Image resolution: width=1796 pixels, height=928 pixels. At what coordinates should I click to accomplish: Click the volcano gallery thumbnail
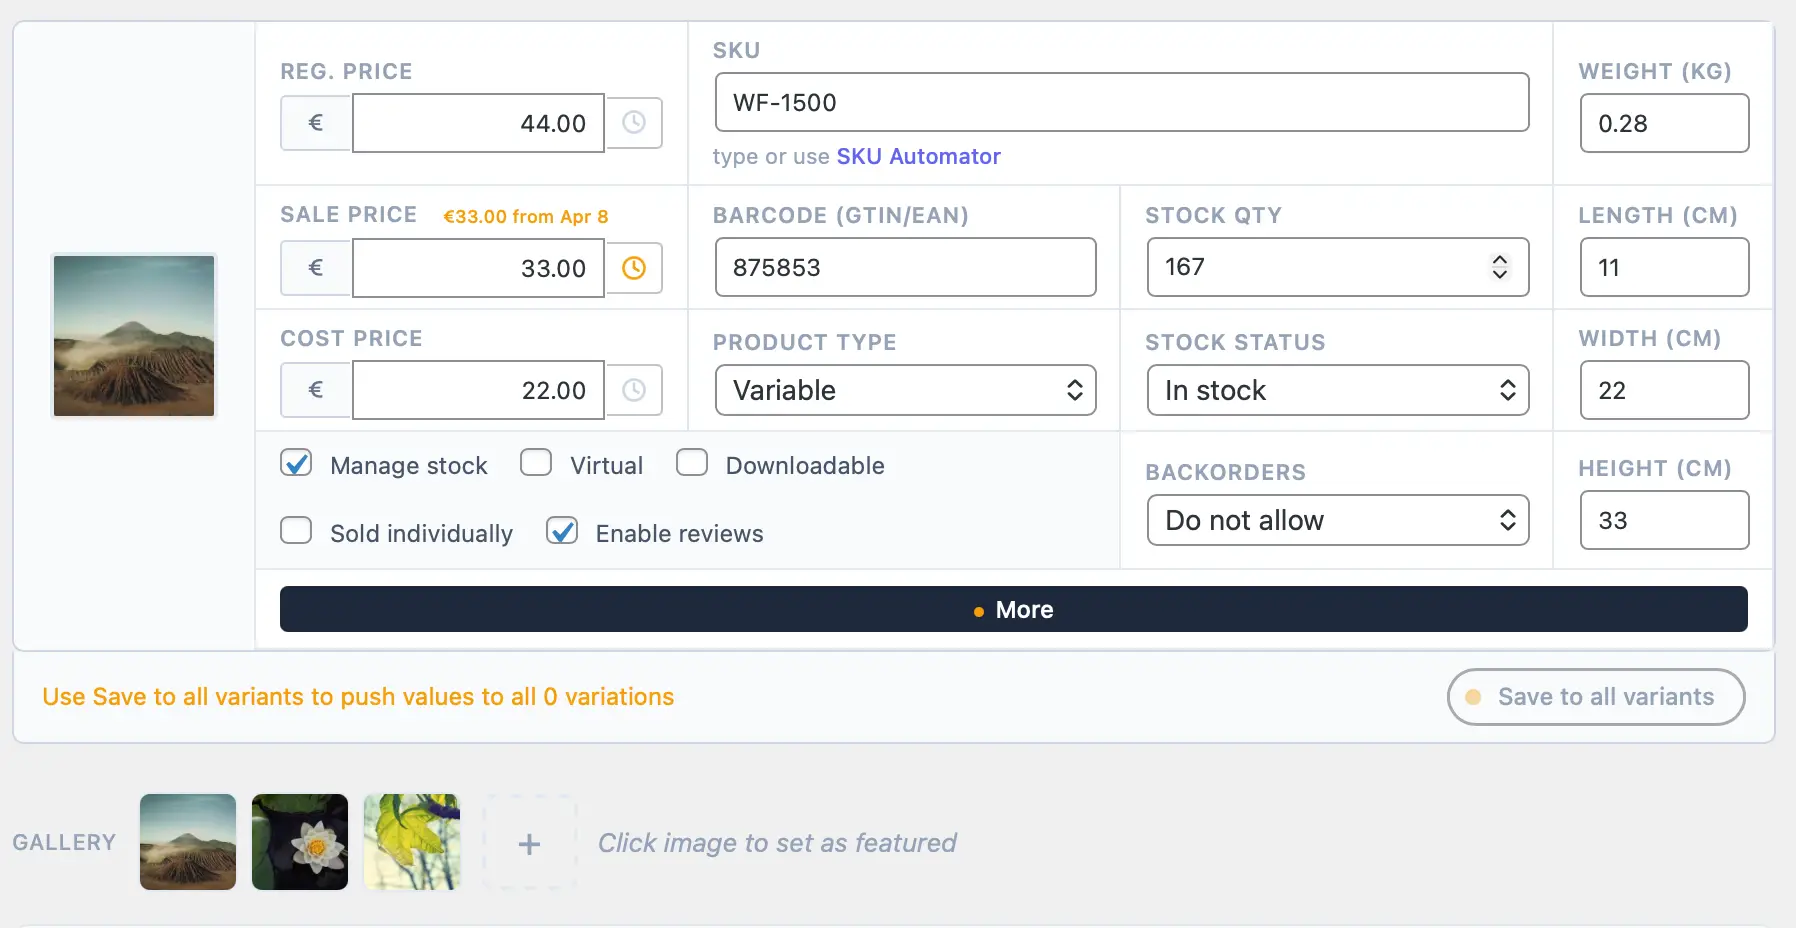pyautogui.click(x=188, y=842)
